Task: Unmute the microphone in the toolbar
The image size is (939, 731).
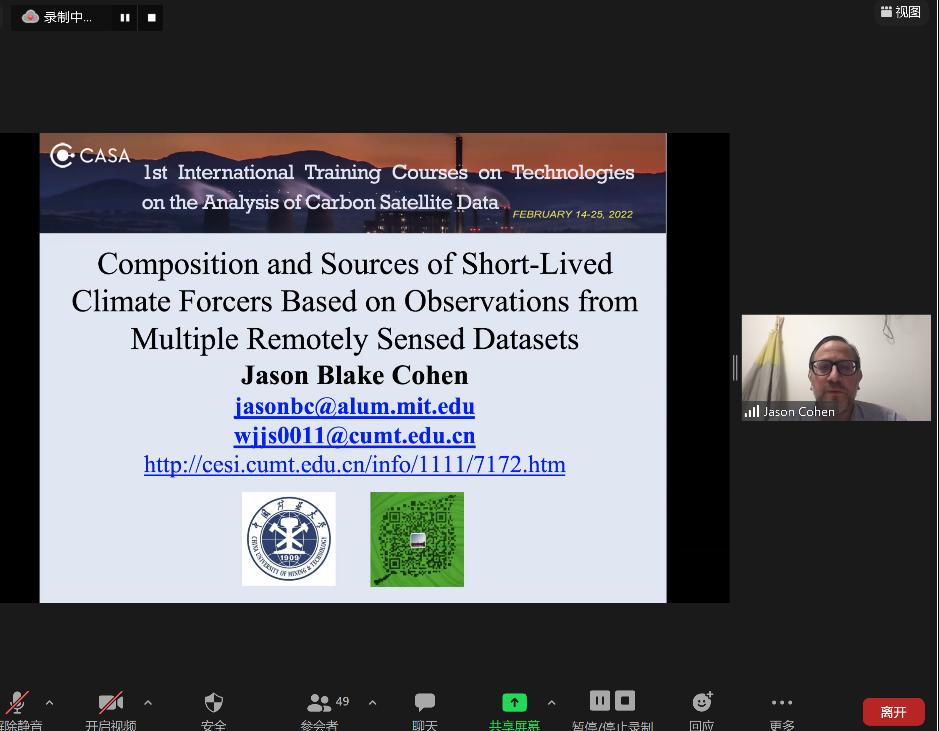Action: 18,703
